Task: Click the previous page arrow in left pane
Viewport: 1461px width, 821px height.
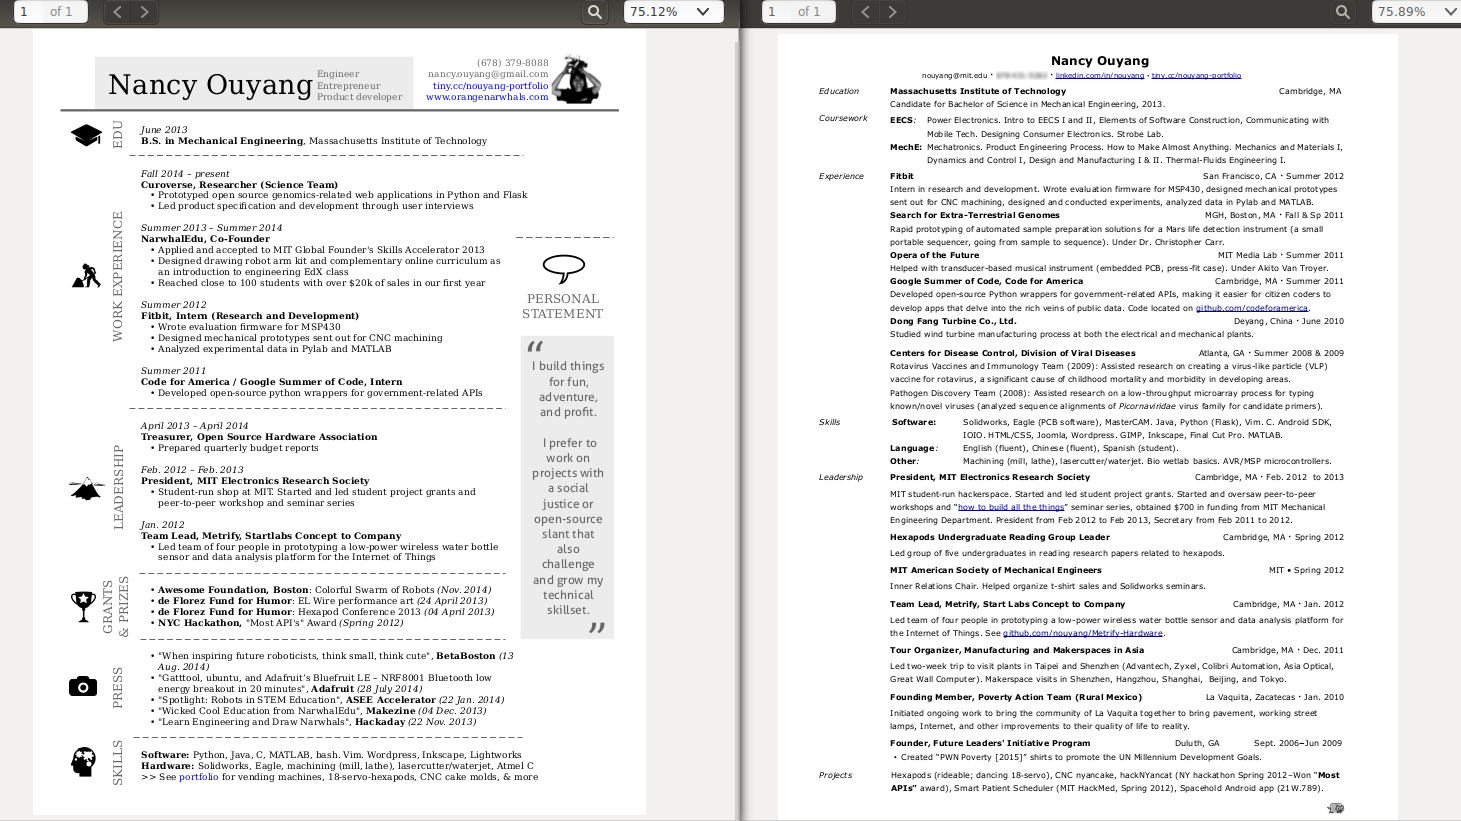Action: (116, 12)
